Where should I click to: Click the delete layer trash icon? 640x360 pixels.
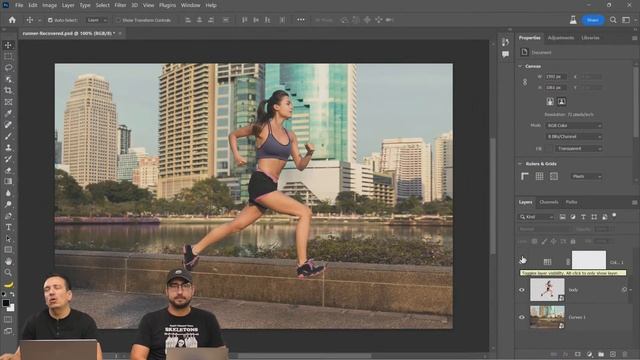coord(625,354)
